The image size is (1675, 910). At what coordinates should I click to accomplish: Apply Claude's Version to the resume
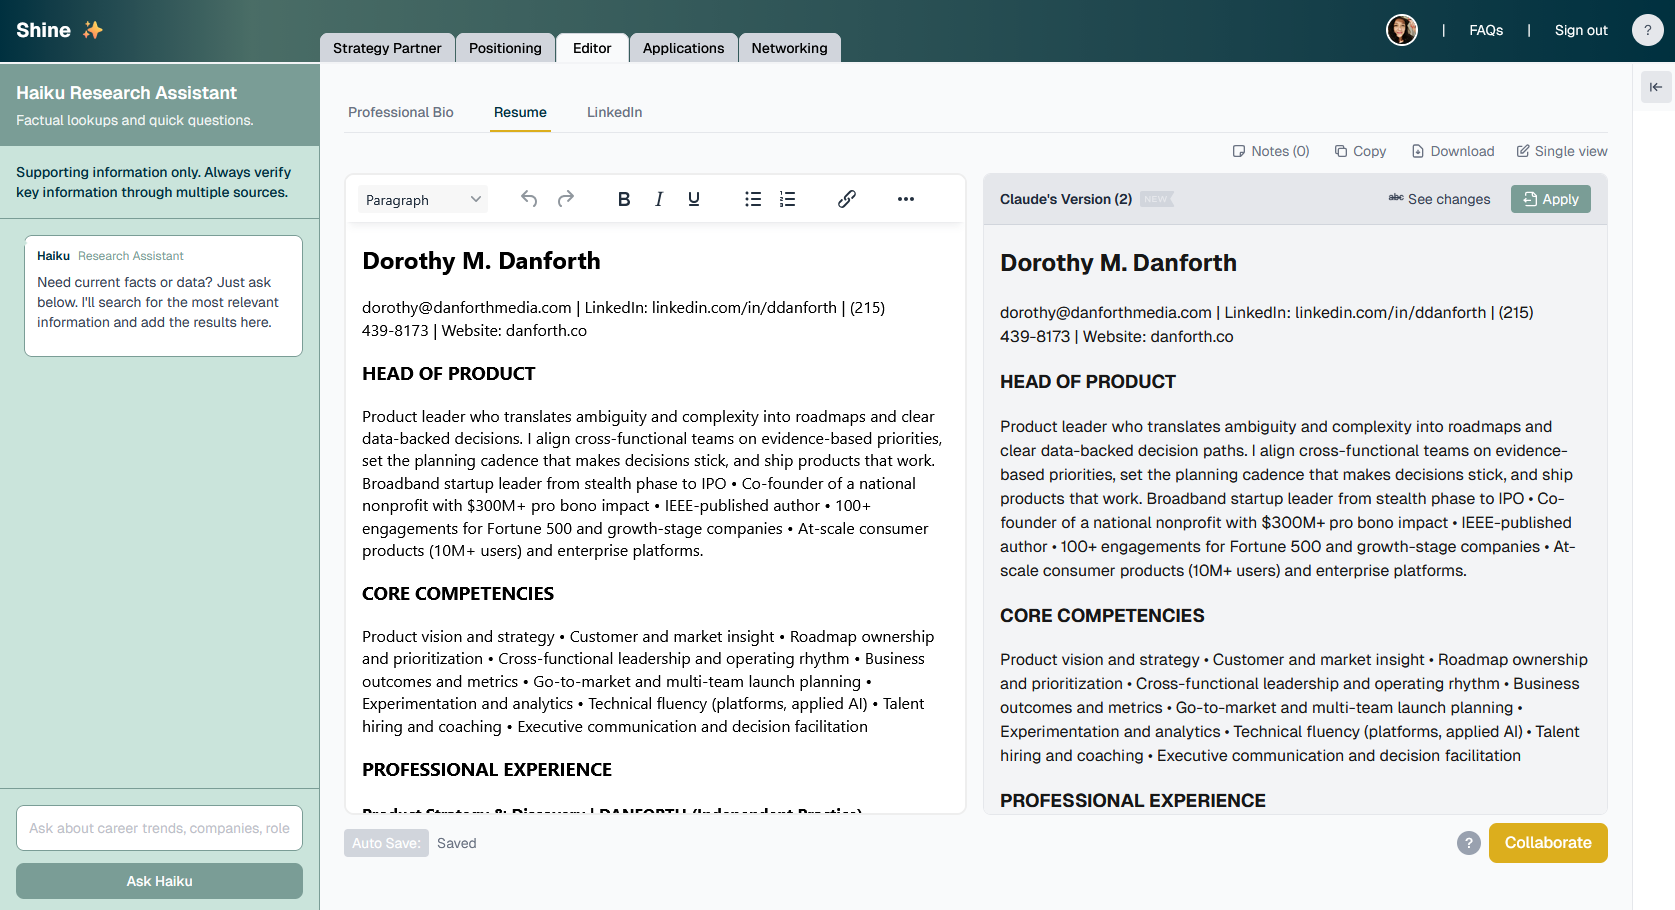click(1550, 198)
